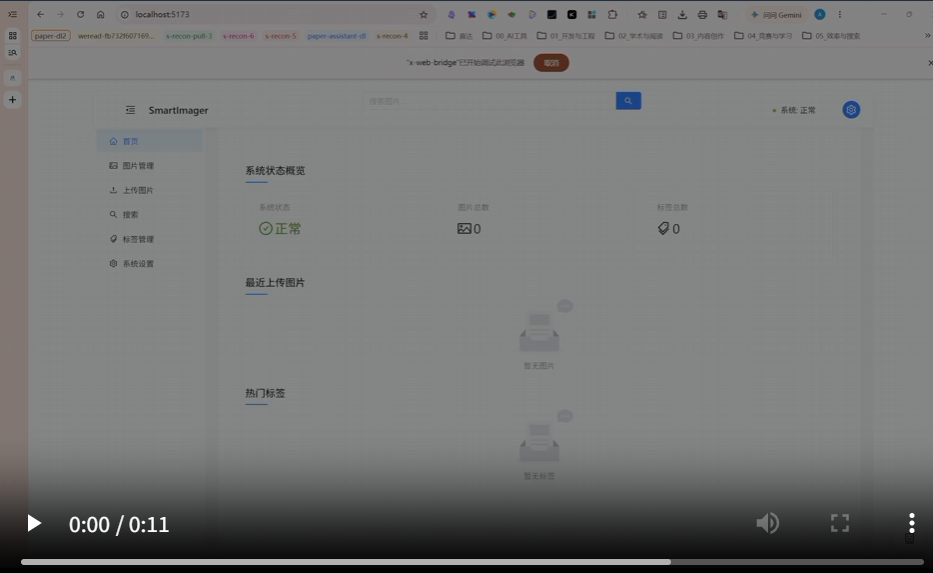Open the 04_竞赛与学习 bookmark folder
The image size is (933, 573).
pos(763,36)
